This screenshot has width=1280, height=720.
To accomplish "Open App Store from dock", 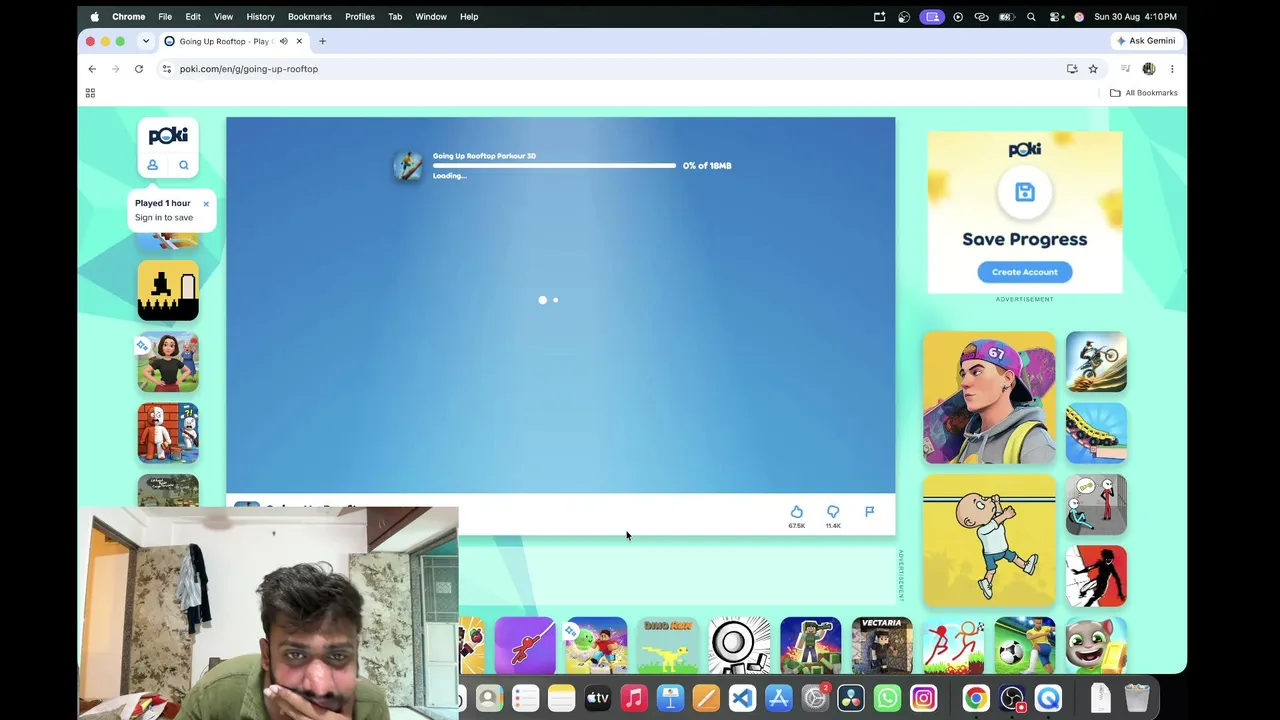I will pyautogui.click(x=778, y=698).
